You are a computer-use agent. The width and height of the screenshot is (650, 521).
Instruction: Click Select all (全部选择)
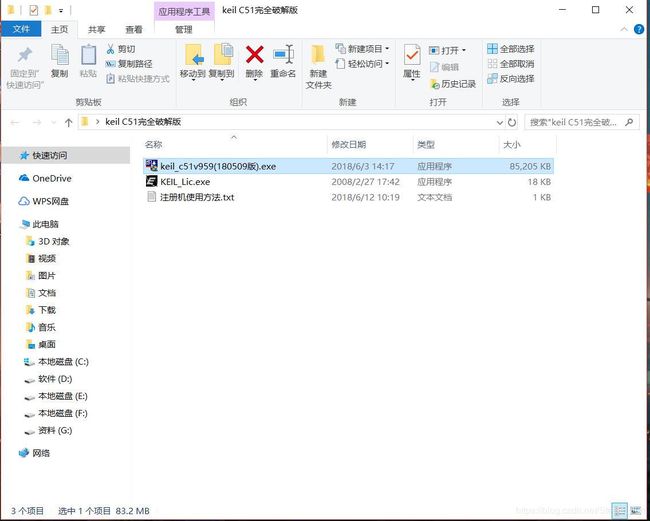[x=511, y=49]
